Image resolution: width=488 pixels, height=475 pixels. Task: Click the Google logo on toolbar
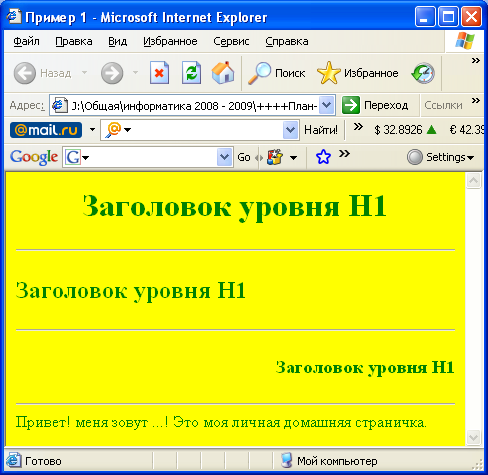point(34,157)
